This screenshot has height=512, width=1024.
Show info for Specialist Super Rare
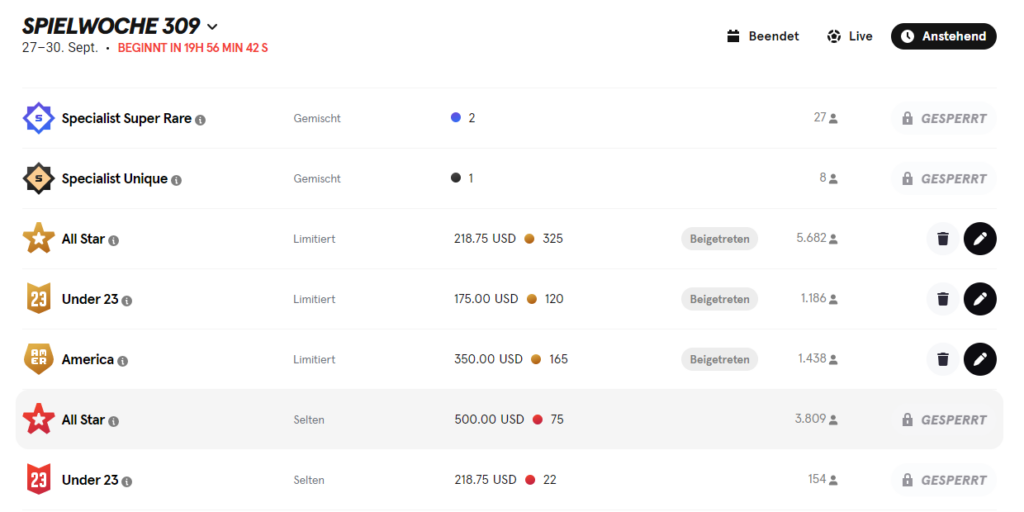200,120
